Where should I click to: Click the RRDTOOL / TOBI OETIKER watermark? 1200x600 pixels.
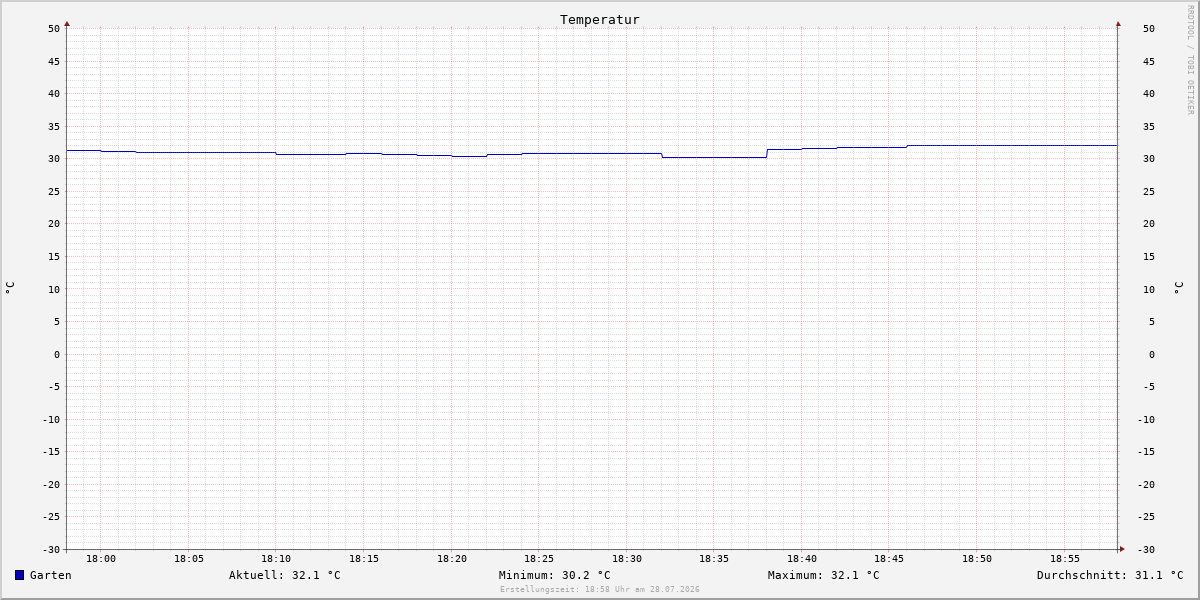click(x=1190, y=60)
